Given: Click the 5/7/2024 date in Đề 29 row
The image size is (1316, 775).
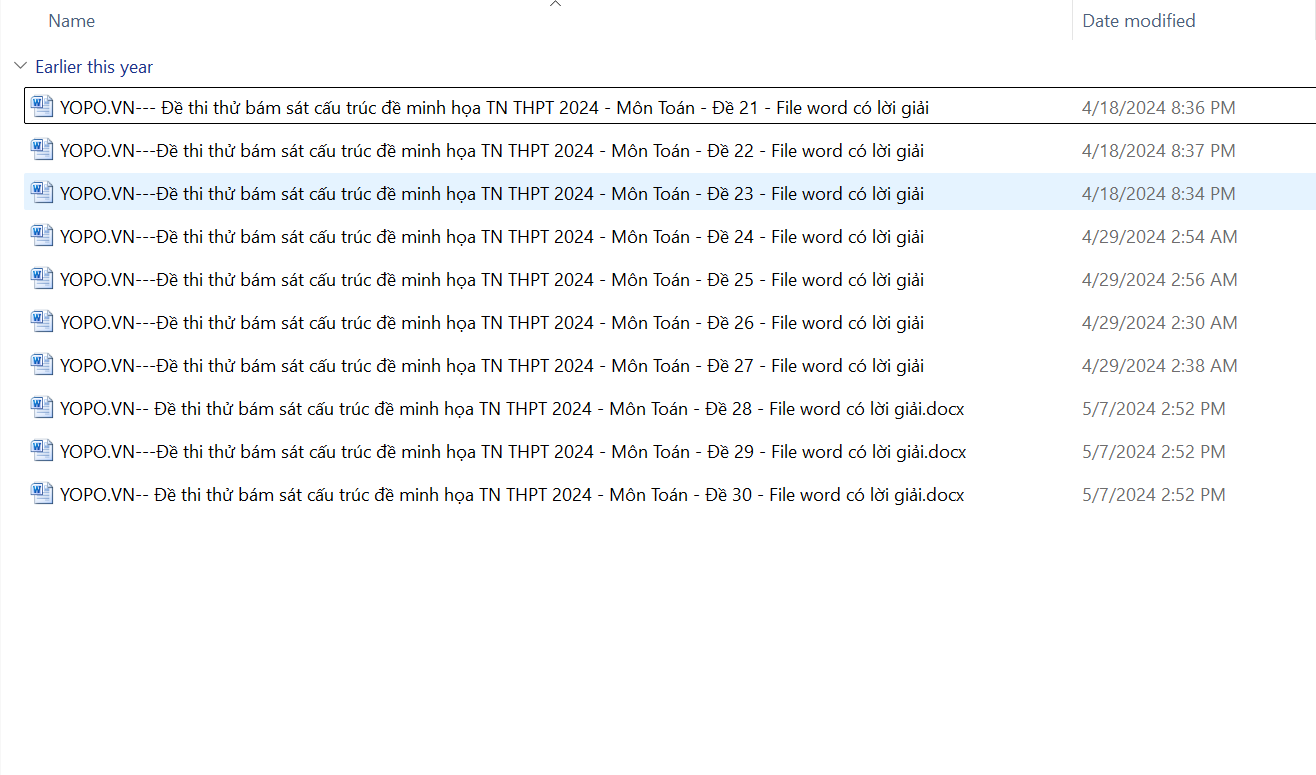Looking at the screenshot, I should pos(1154,452).
